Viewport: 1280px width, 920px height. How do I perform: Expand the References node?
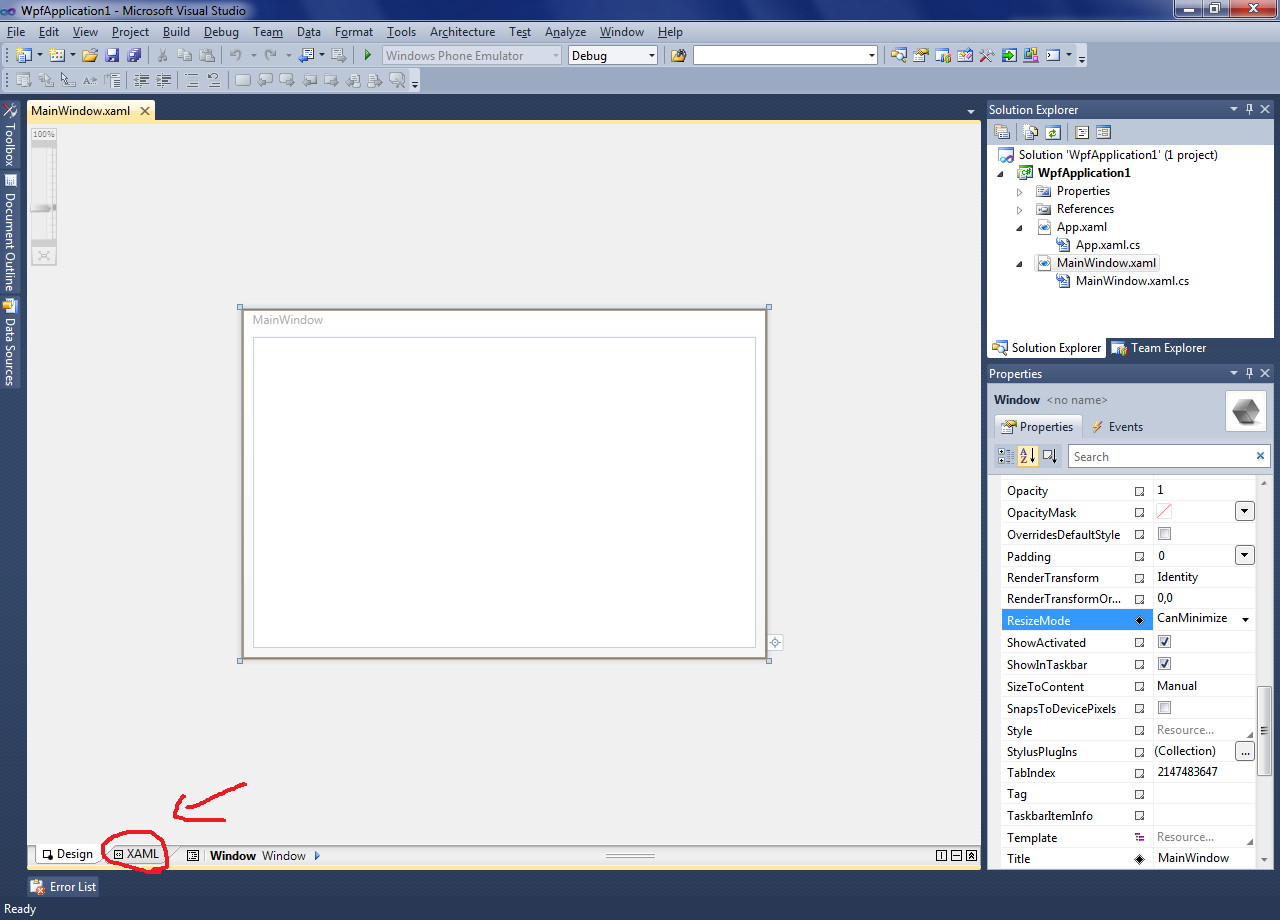[x=1020, y=209]
